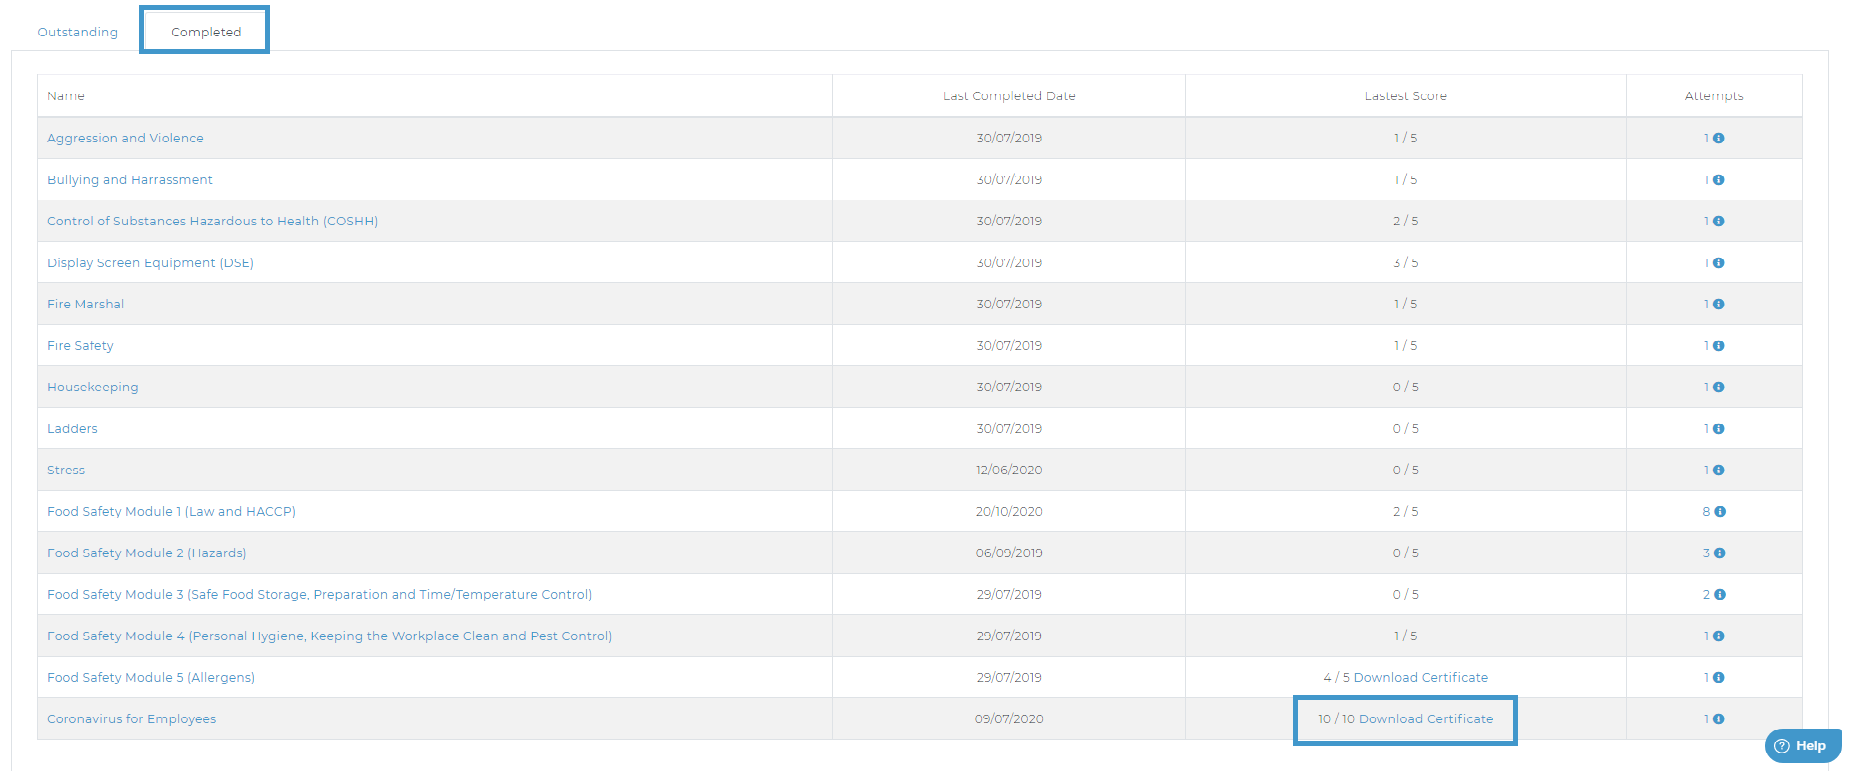Image resolution: width=1853 pixels, height=771 pixels.
Task: Open the Fire Safety course
Action: [80, 346]
